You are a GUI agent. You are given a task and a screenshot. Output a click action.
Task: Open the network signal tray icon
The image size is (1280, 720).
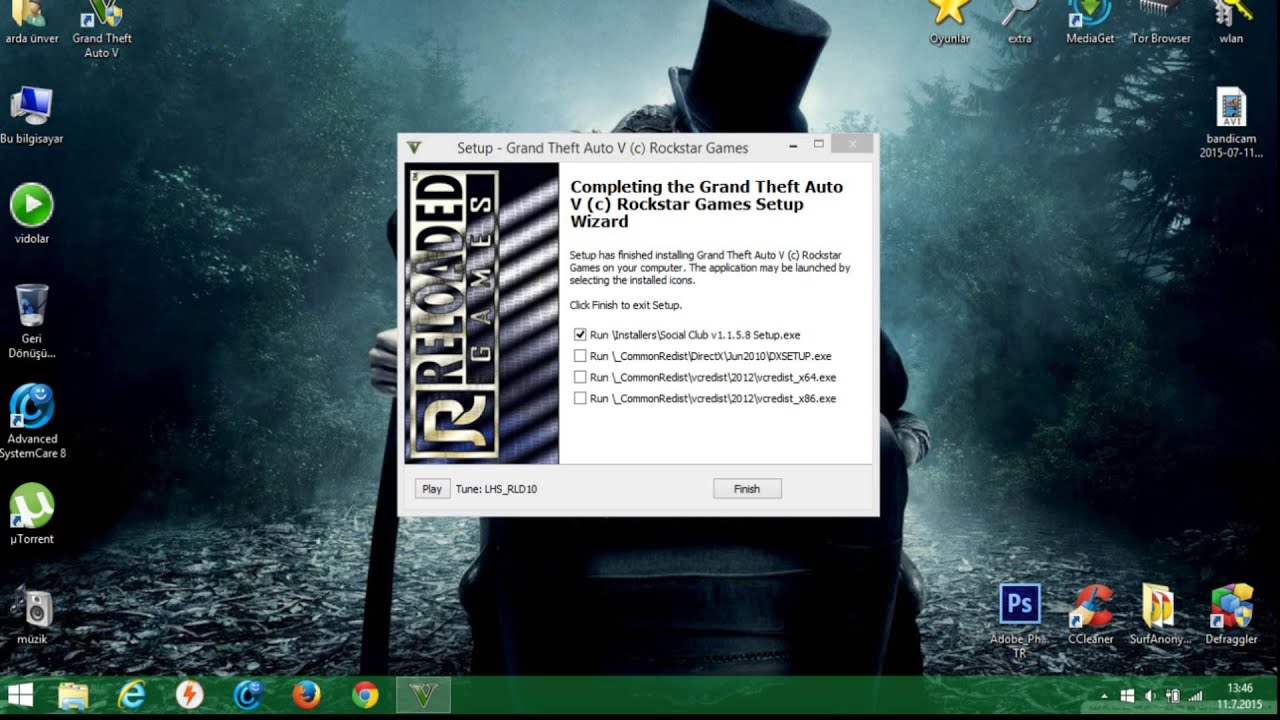1195,695
